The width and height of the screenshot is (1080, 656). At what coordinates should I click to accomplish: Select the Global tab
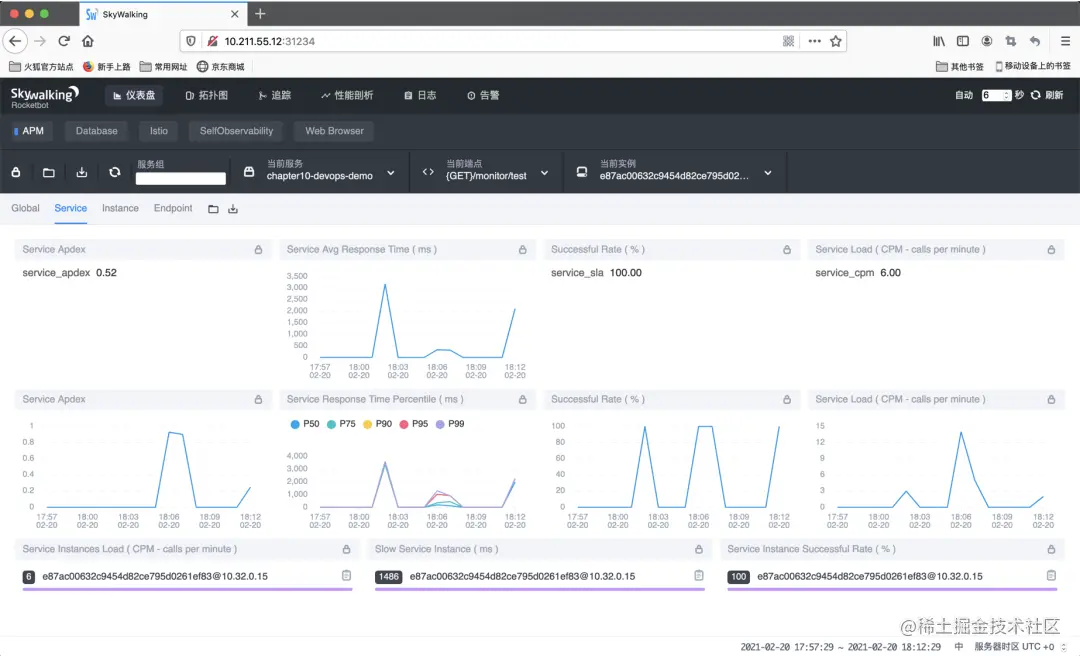(25, 208)
